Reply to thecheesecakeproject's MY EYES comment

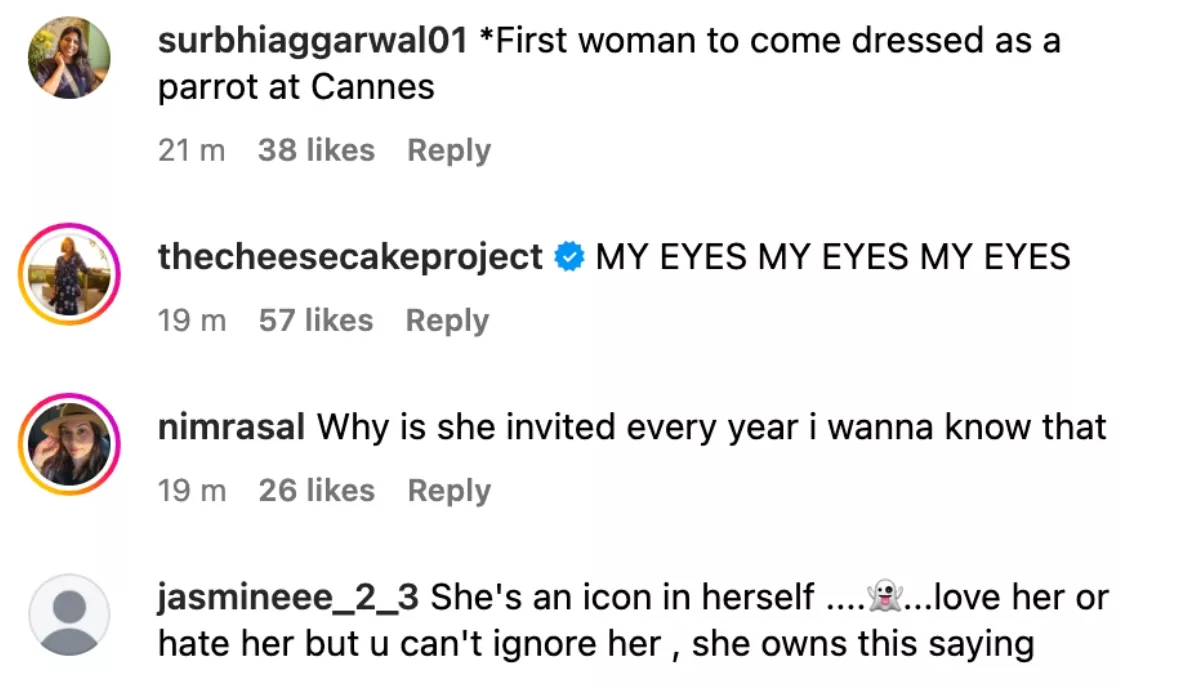(447, 320)
